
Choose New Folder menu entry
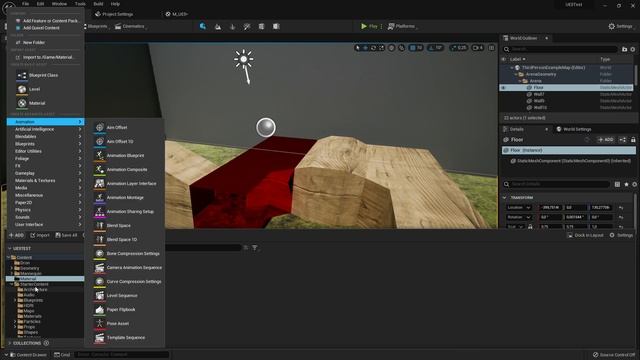33,42
